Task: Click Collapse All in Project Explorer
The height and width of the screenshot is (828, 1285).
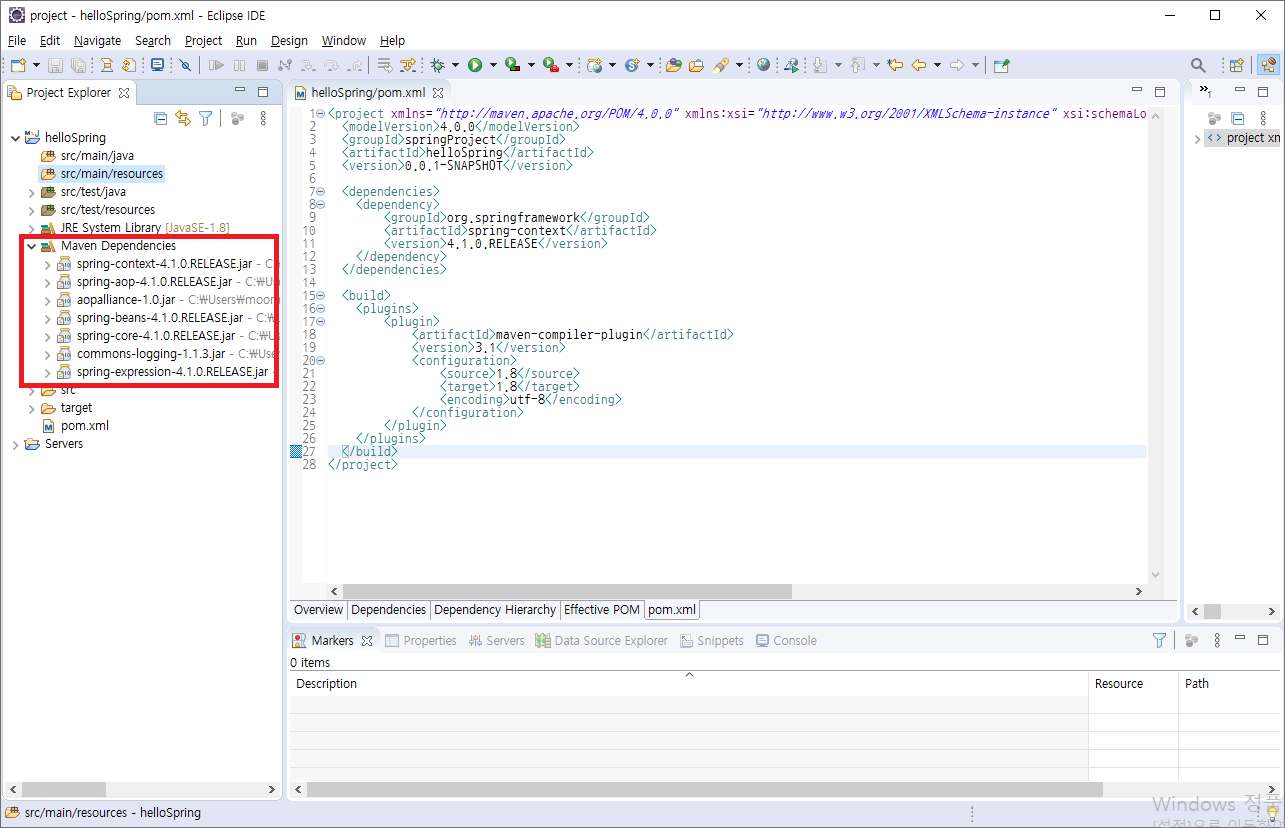Action: (x=160, y=118)
